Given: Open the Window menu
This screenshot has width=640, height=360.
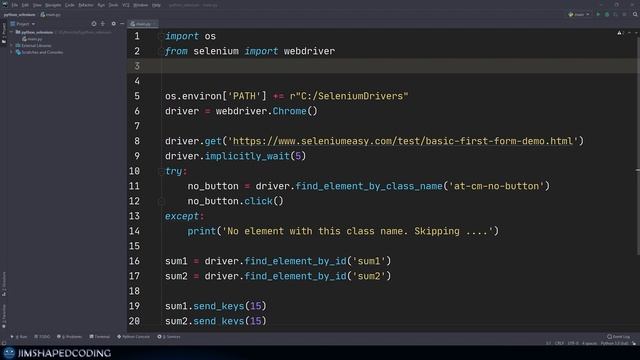Looking at the screenshot, I should [x=140, y=5].
